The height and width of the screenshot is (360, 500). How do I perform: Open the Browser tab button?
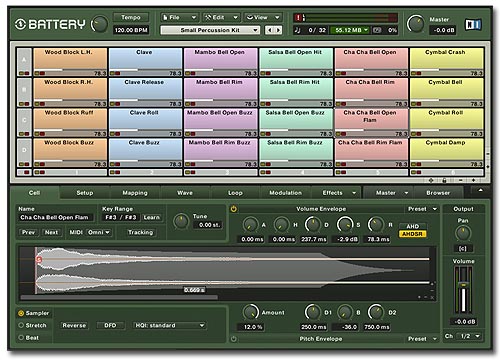[438, 193]
